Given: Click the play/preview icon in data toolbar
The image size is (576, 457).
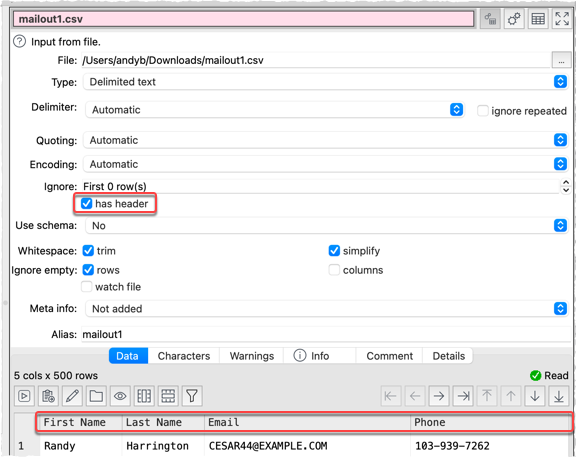Looking at the screenshot, I should click(x=24, y=396).
